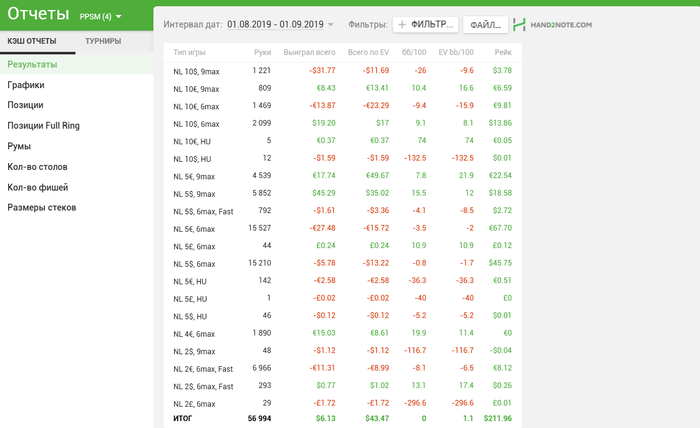Screen dimensions: 700x428
Task: Click the $45.29 winnings cell
Action: pos(324,193)
